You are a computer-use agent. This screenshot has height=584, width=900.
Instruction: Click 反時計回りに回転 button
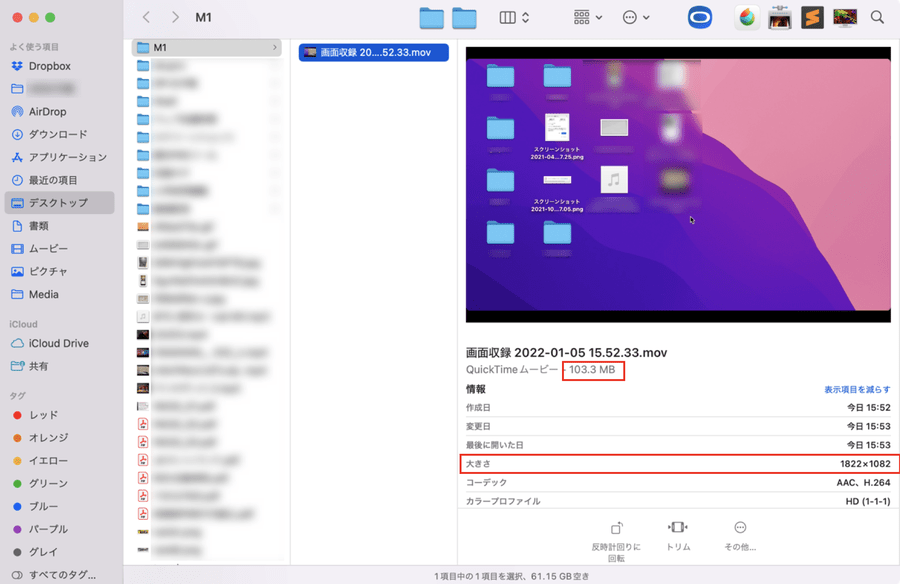click(x=616, y=542)
